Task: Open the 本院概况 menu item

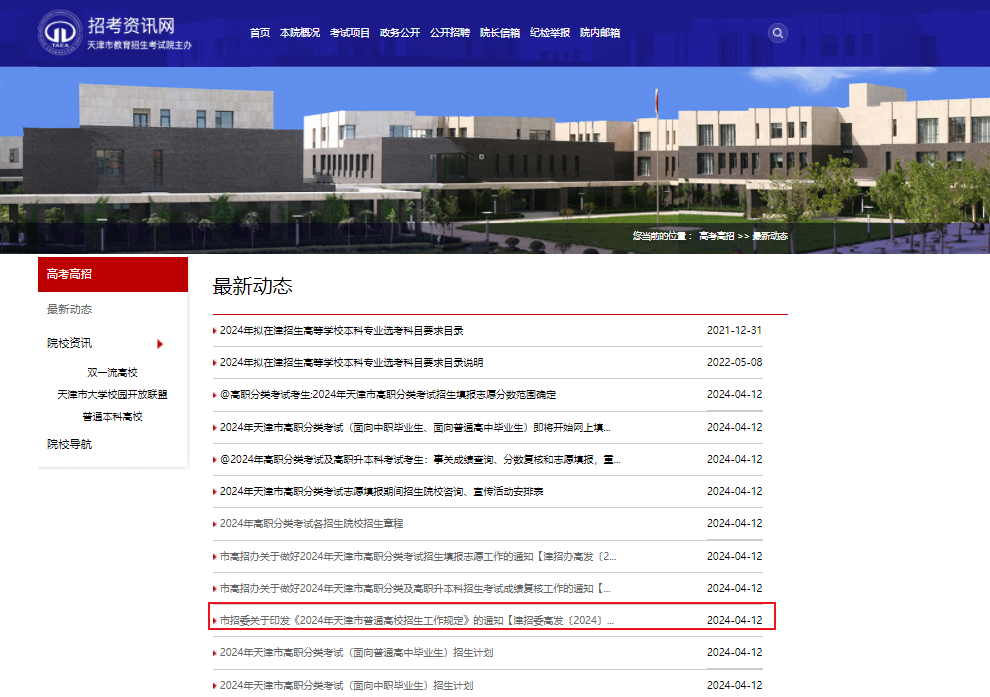Action: pos(300,33)
